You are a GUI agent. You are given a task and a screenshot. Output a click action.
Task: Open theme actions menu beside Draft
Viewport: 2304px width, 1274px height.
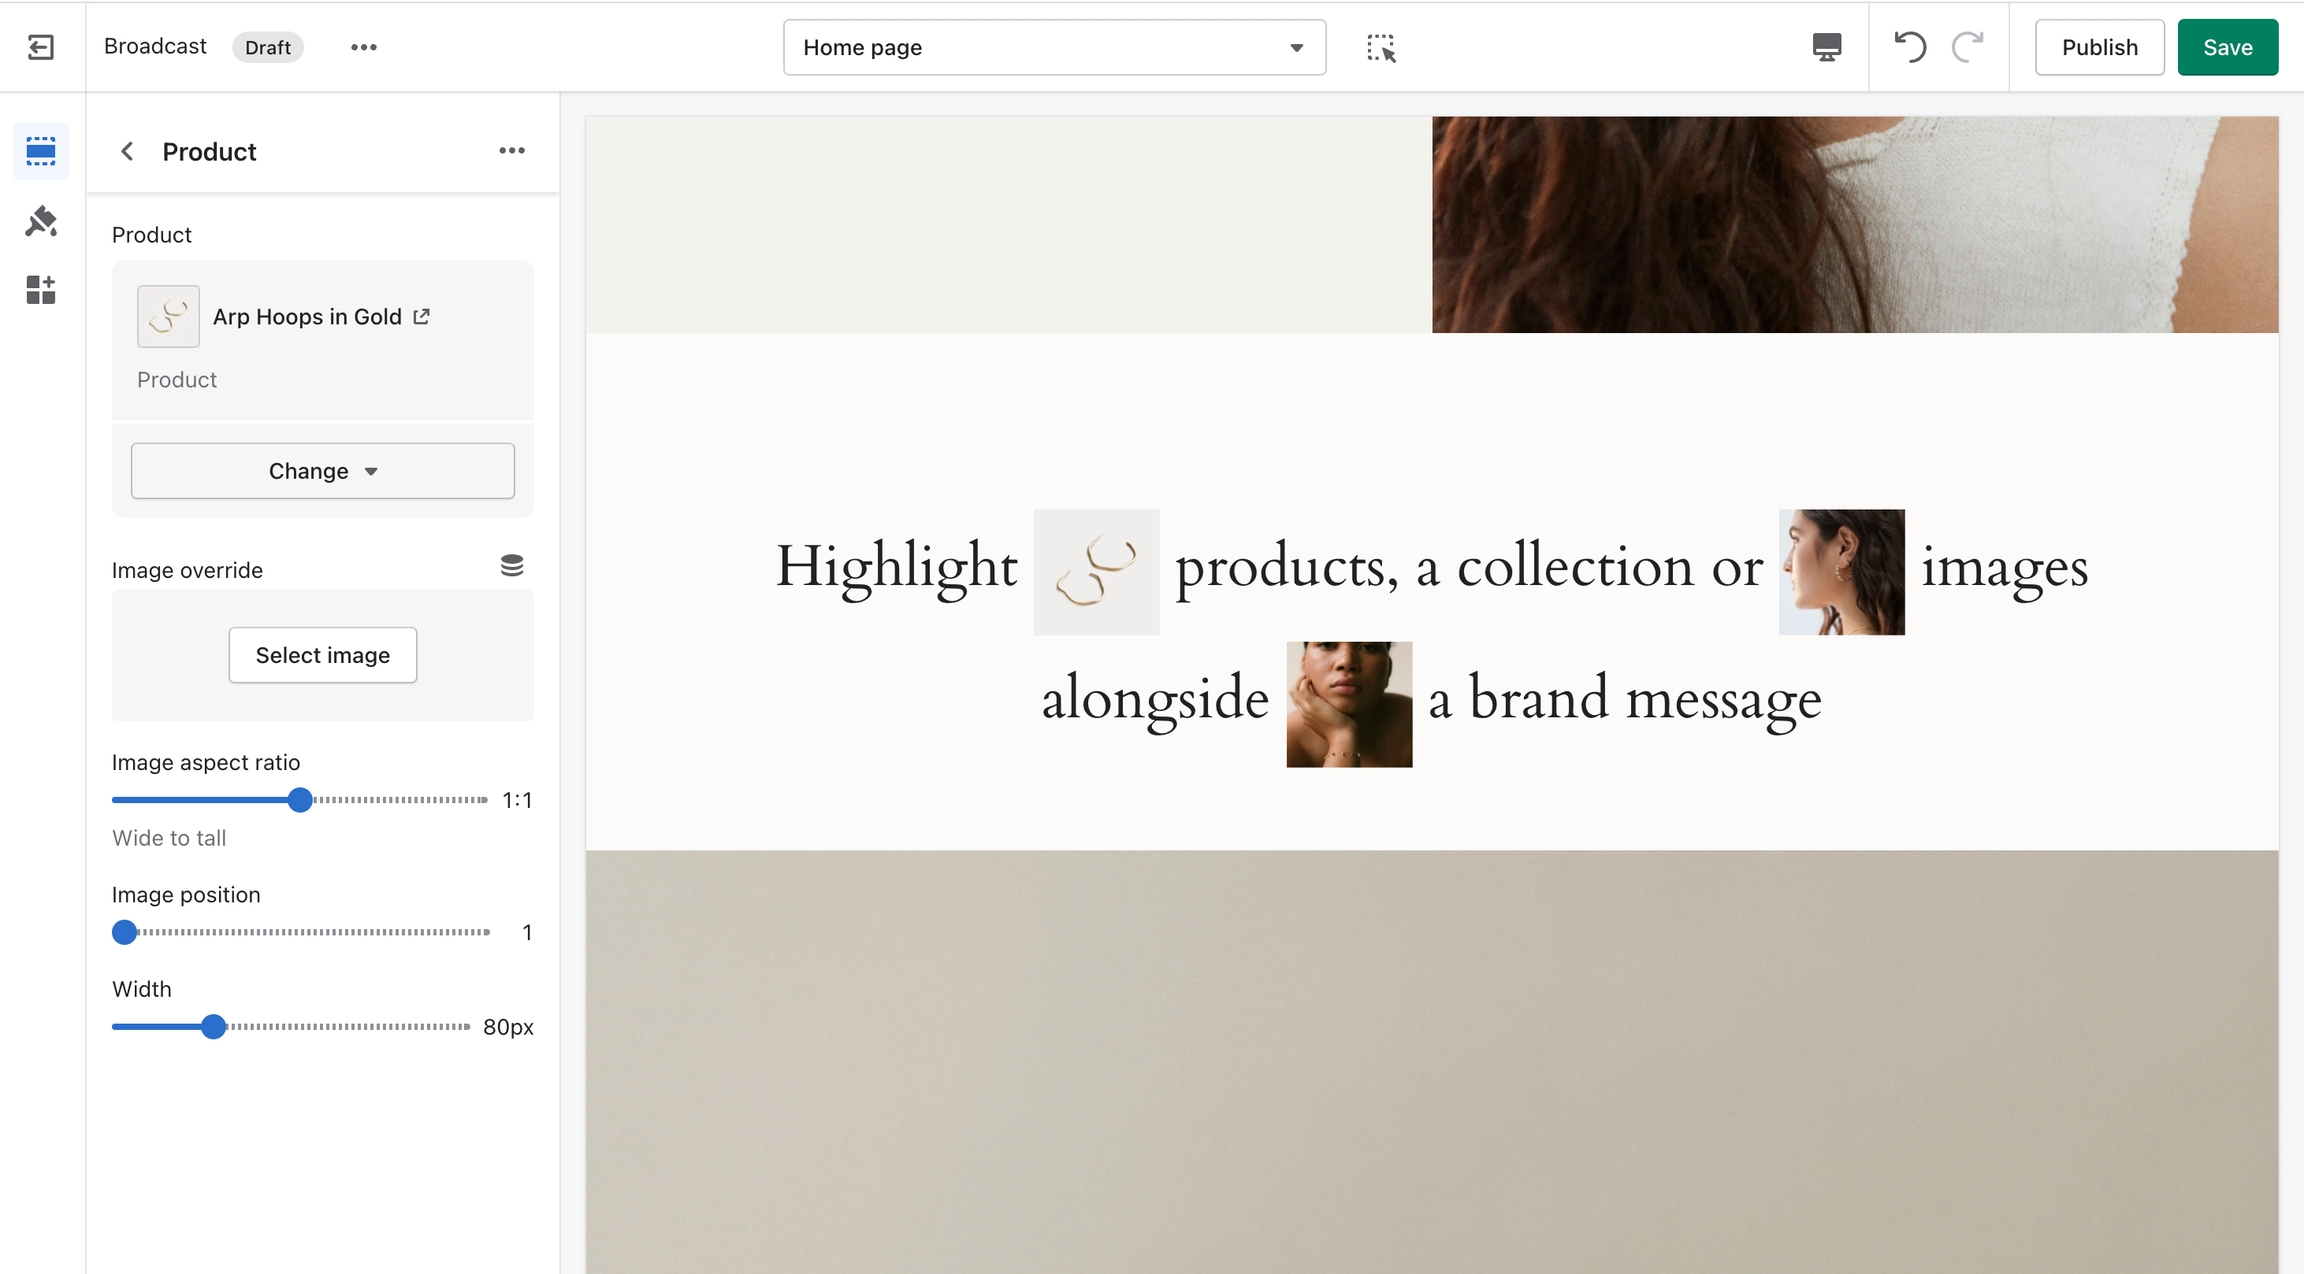point(364,47)
